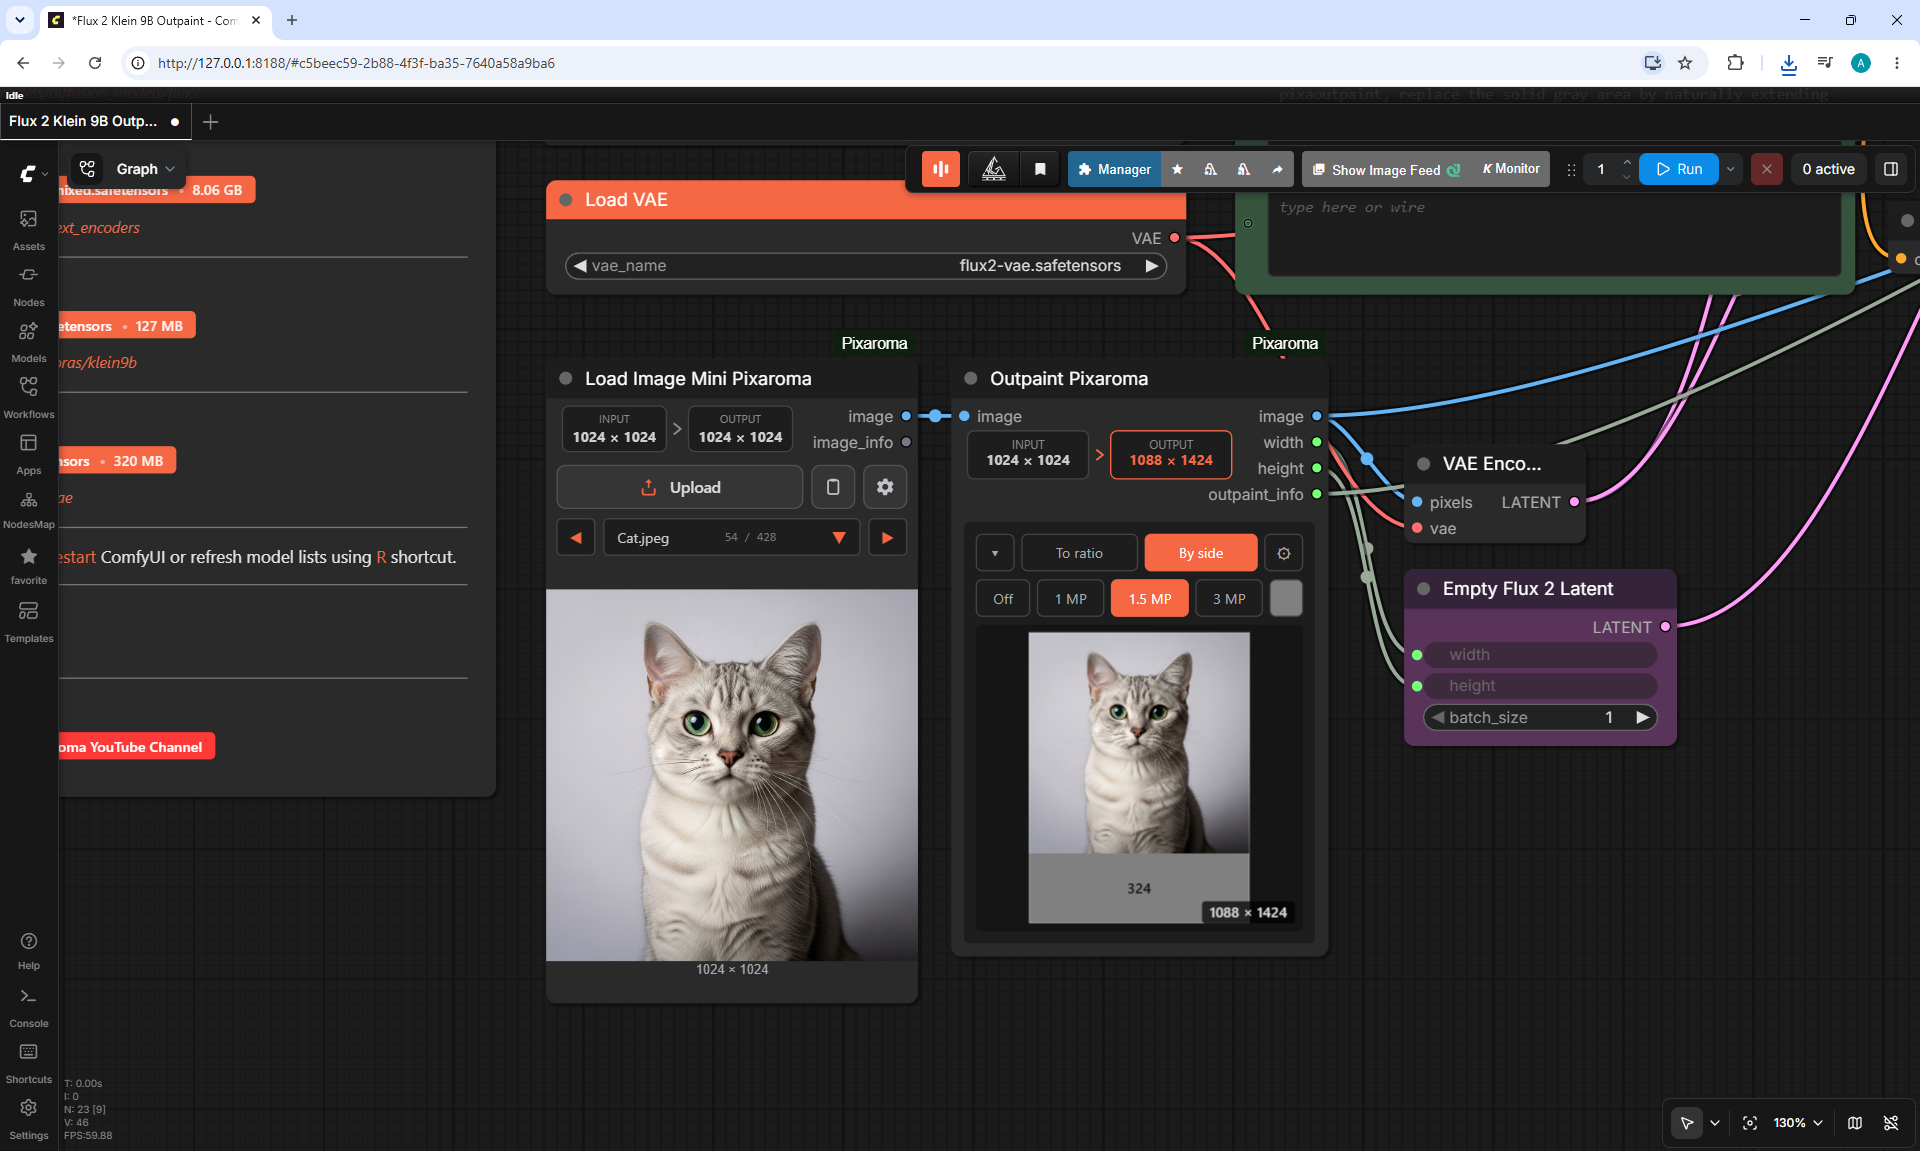
Task: Add a new workflow tab
Action: [x=211, y=122]
